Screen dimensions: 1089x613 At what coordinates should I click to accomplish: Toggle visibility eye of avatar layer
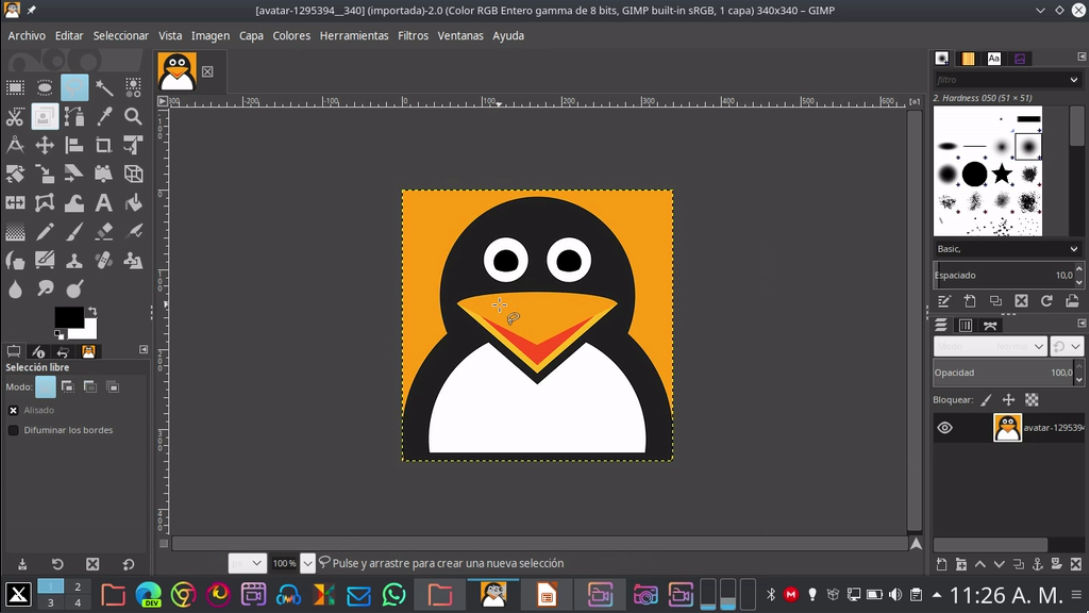pyautogui.click(x=945, y=428)
